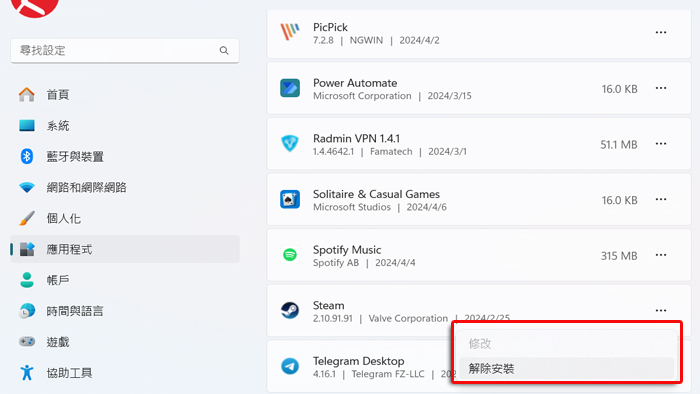The image size is (700, 394).
Task: Open 帳戶 settings
Action: point(125,280)
